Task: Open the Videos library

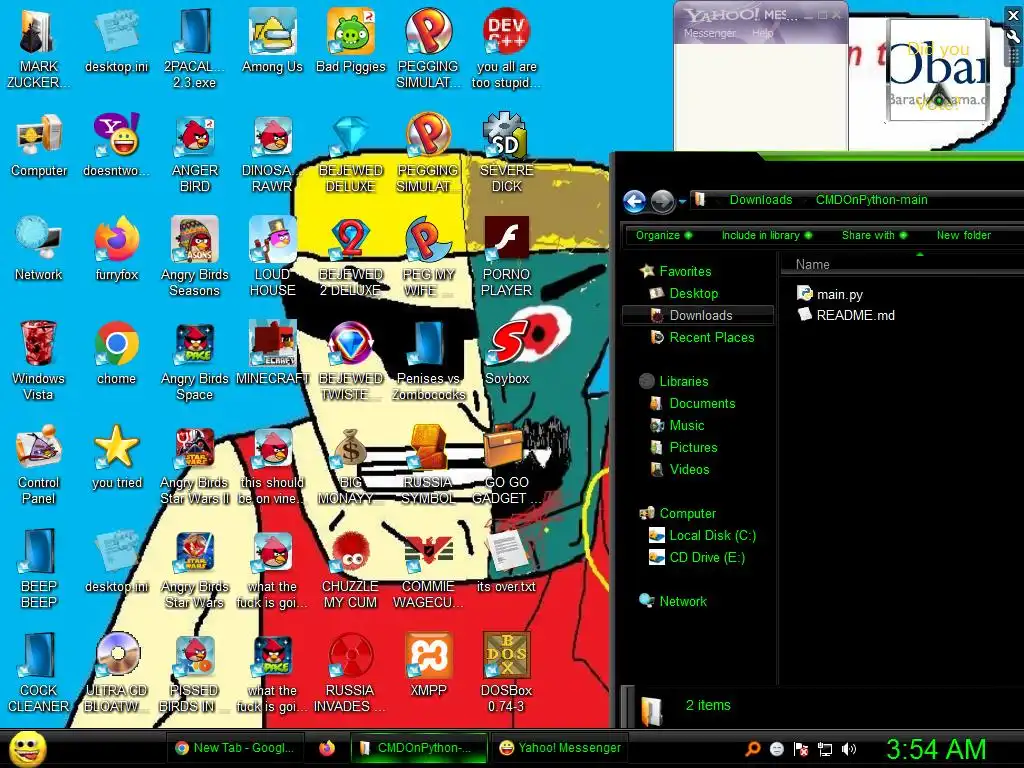Action: coord(679,469)
